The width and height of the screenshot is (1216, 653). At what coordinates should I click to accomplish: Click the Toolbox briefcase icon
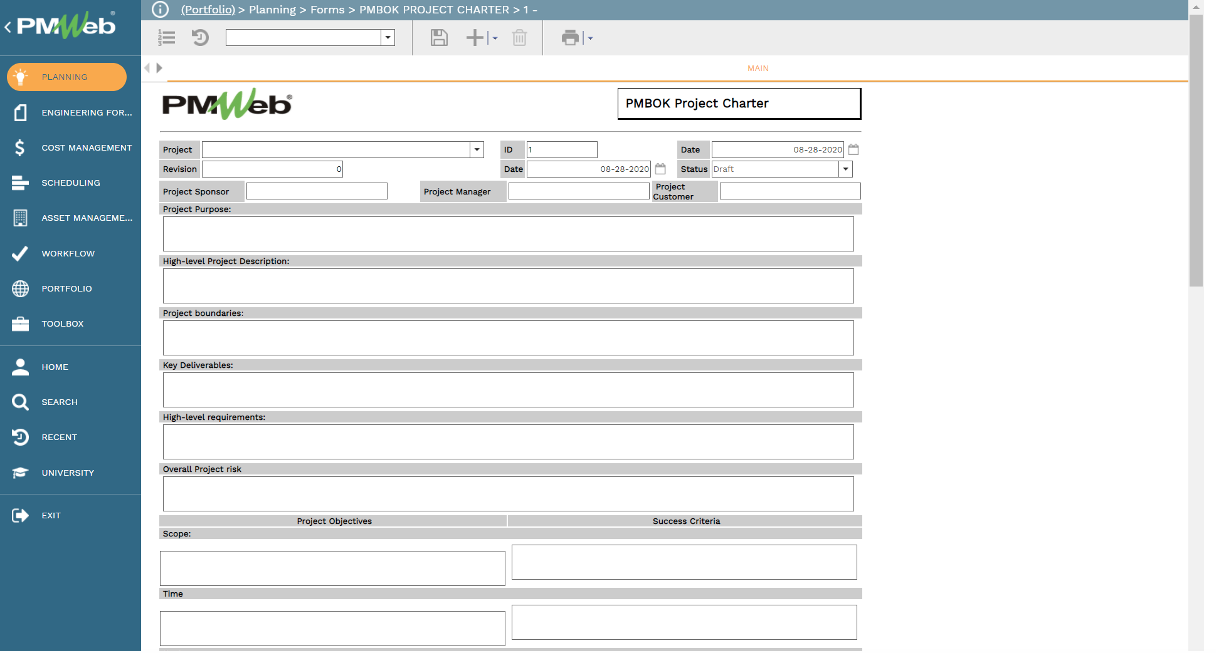pyautogui.click(x=20, y=324)
